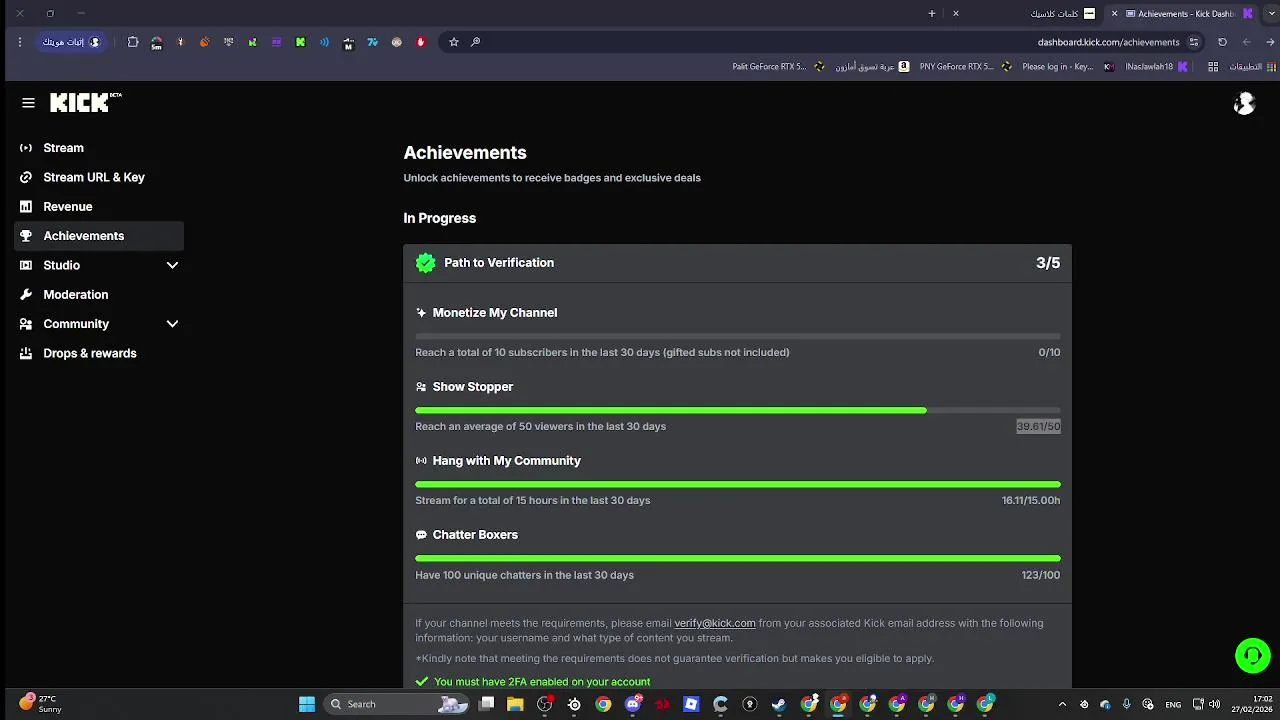Go to Stream page
This screenshot has width=1280, height=720.
99,148
